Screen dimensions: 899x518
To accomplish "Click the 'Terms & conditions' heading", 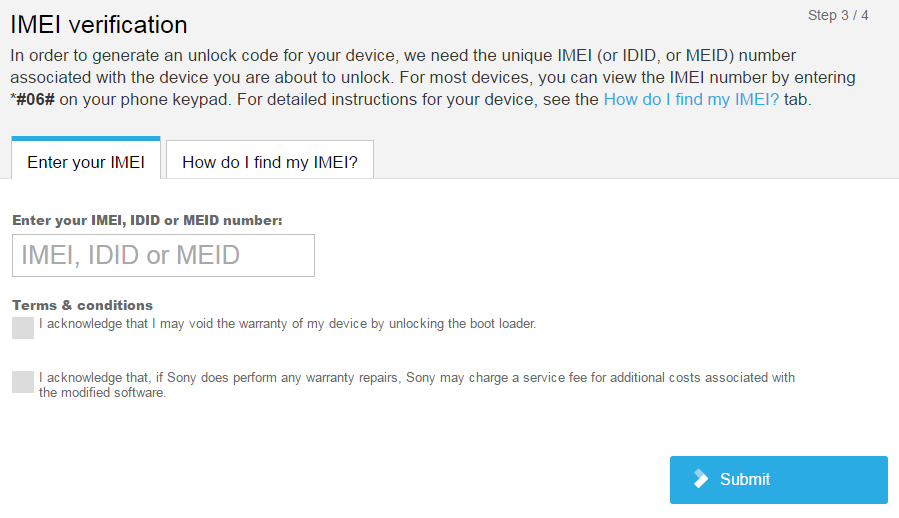I will click(82, 305).
